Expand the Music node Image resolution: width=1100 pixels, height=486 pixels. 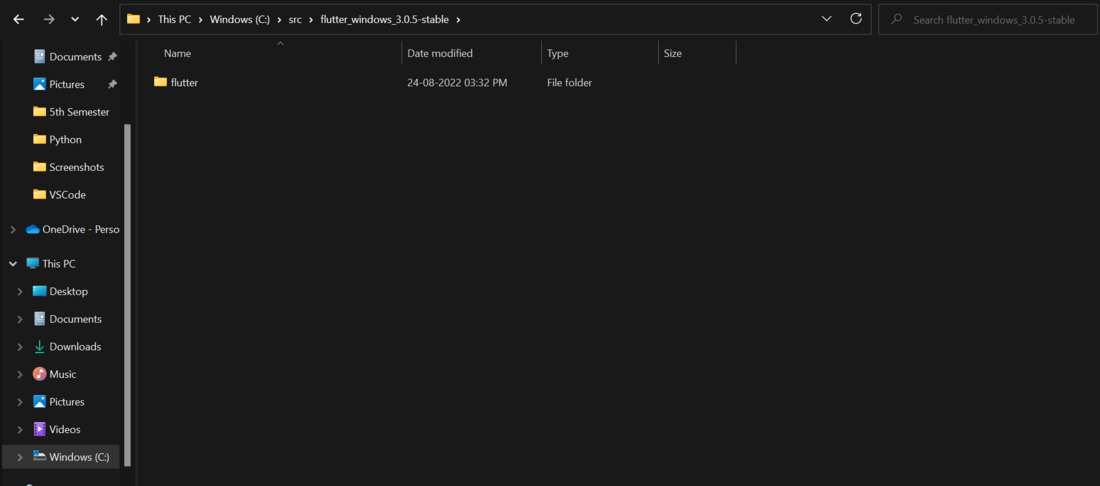coord(20,374)
